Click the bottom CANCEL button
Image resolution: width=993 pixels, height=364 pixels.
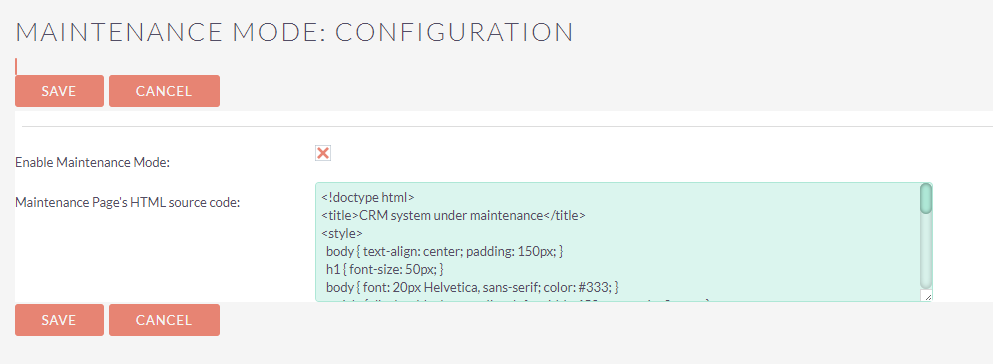tap(165, 320)
